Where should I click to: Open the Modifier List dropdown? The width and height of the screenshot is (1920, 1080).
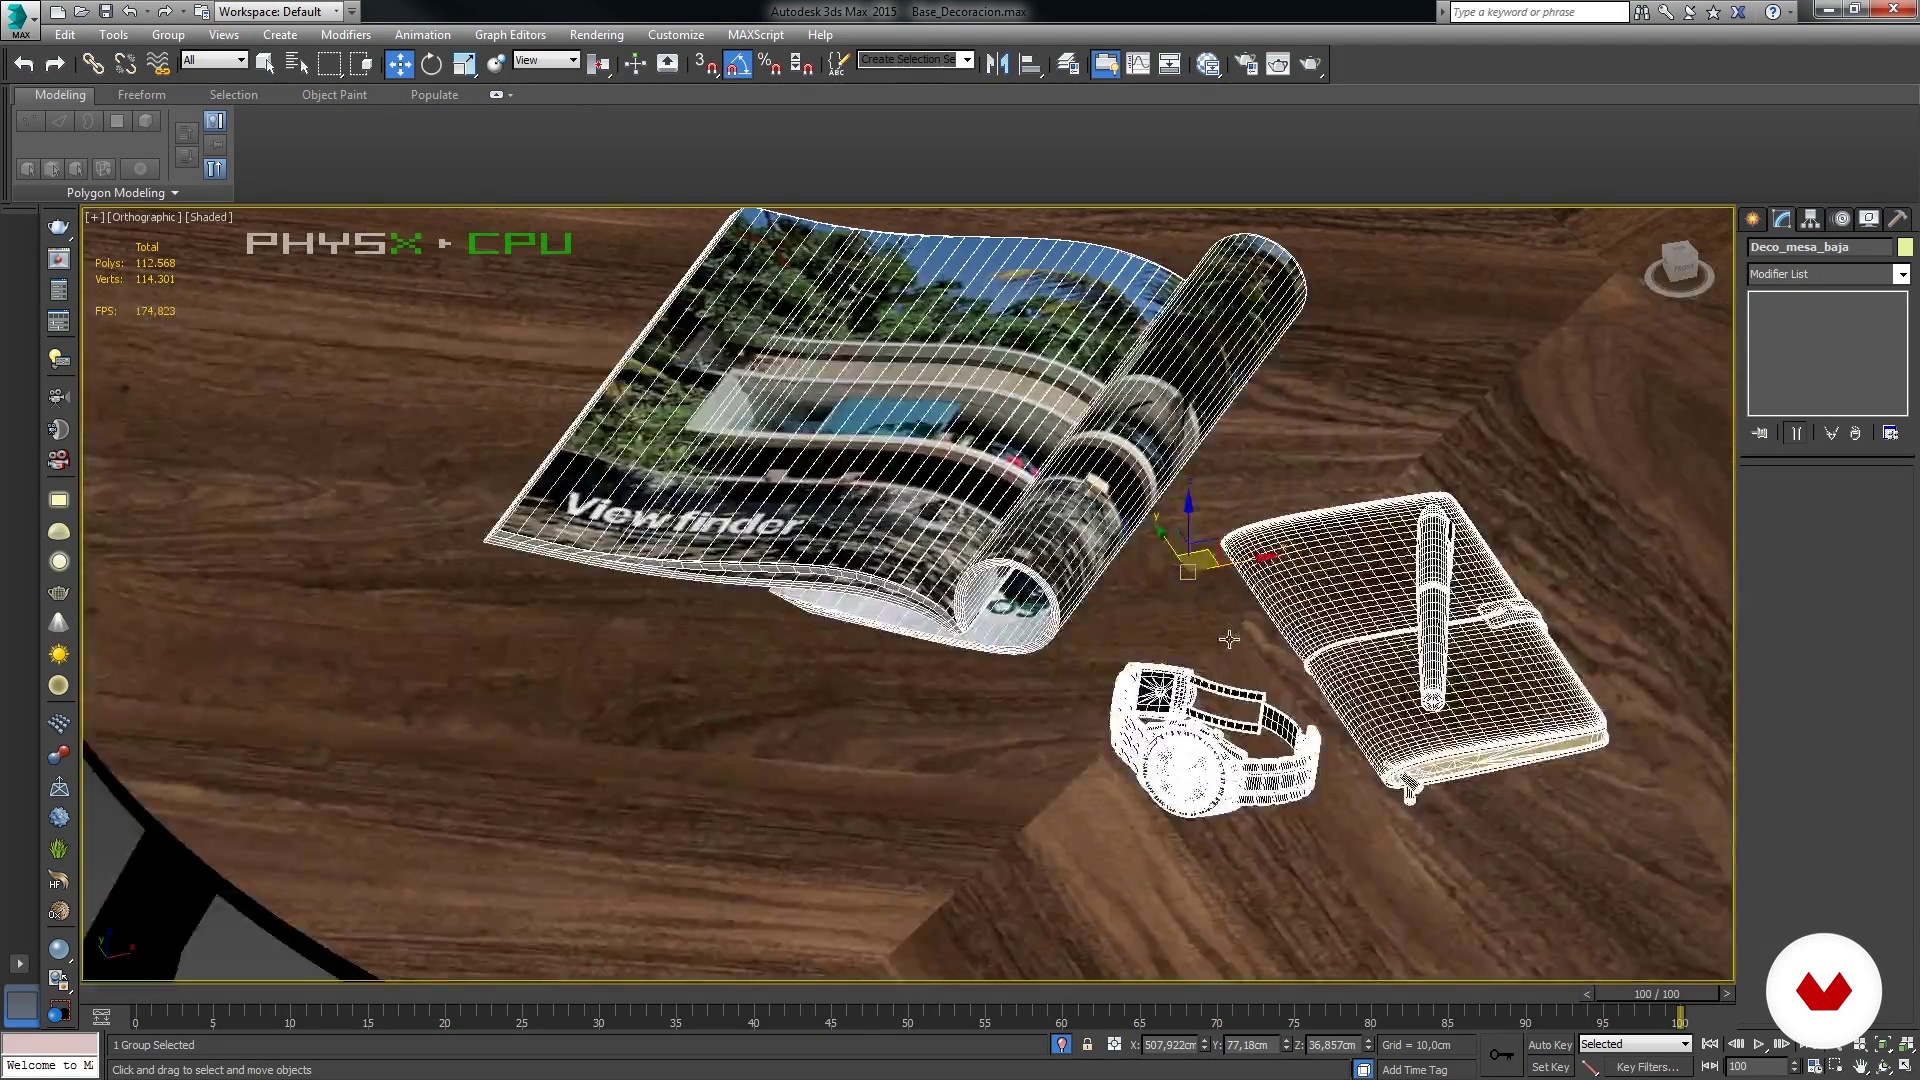click(1828, 274)
